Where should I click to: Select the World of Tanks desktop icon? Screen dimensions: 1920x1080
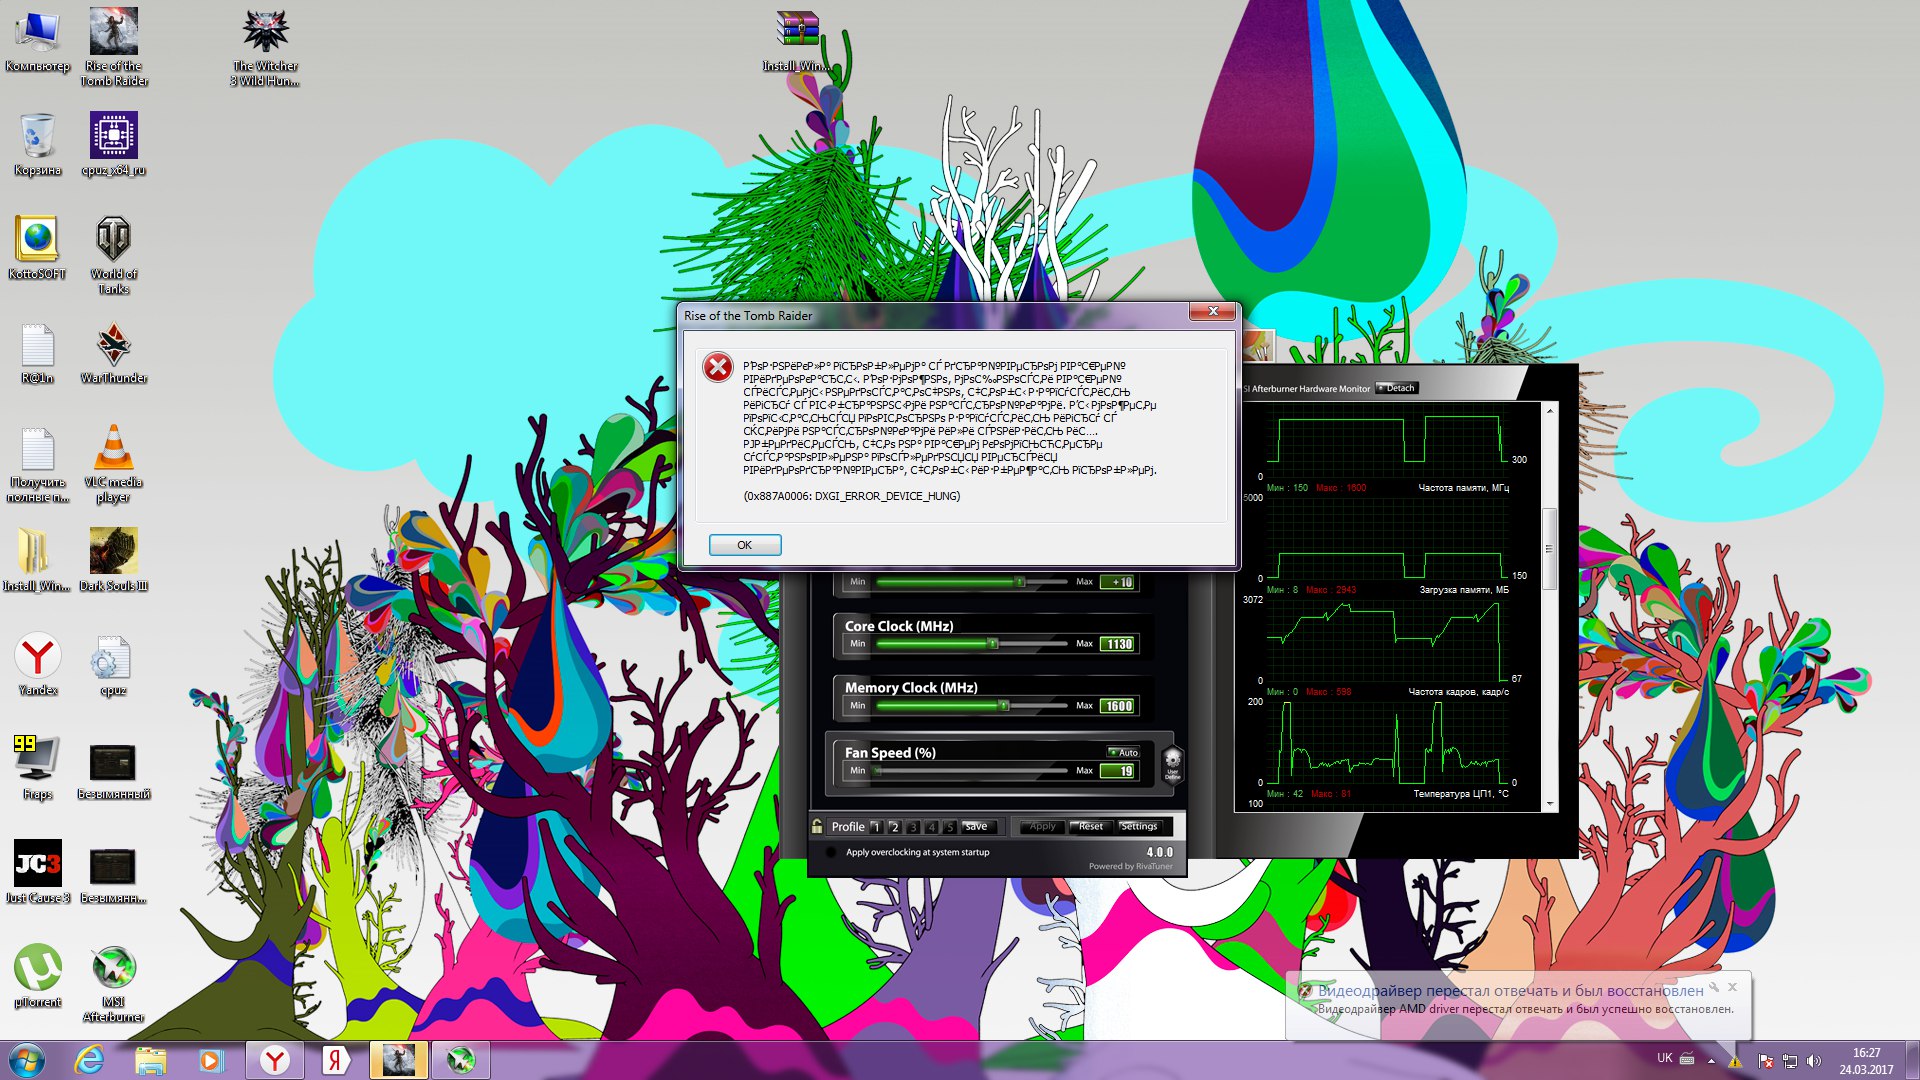click(x=113, y=255)
